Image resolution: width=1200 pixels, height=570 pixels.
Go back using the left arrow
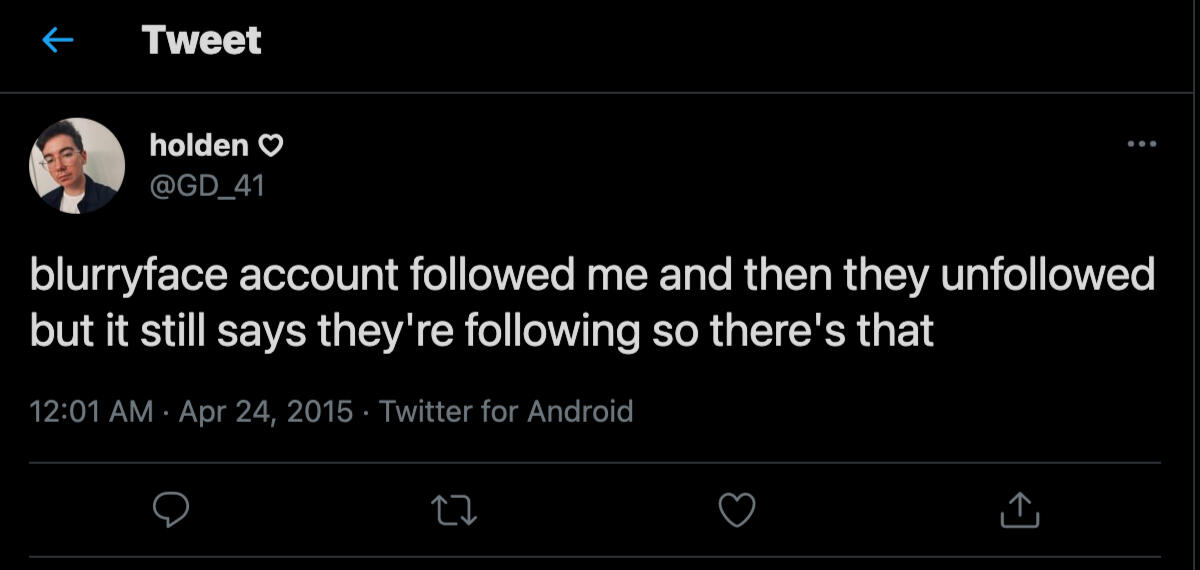pos(59,40)
